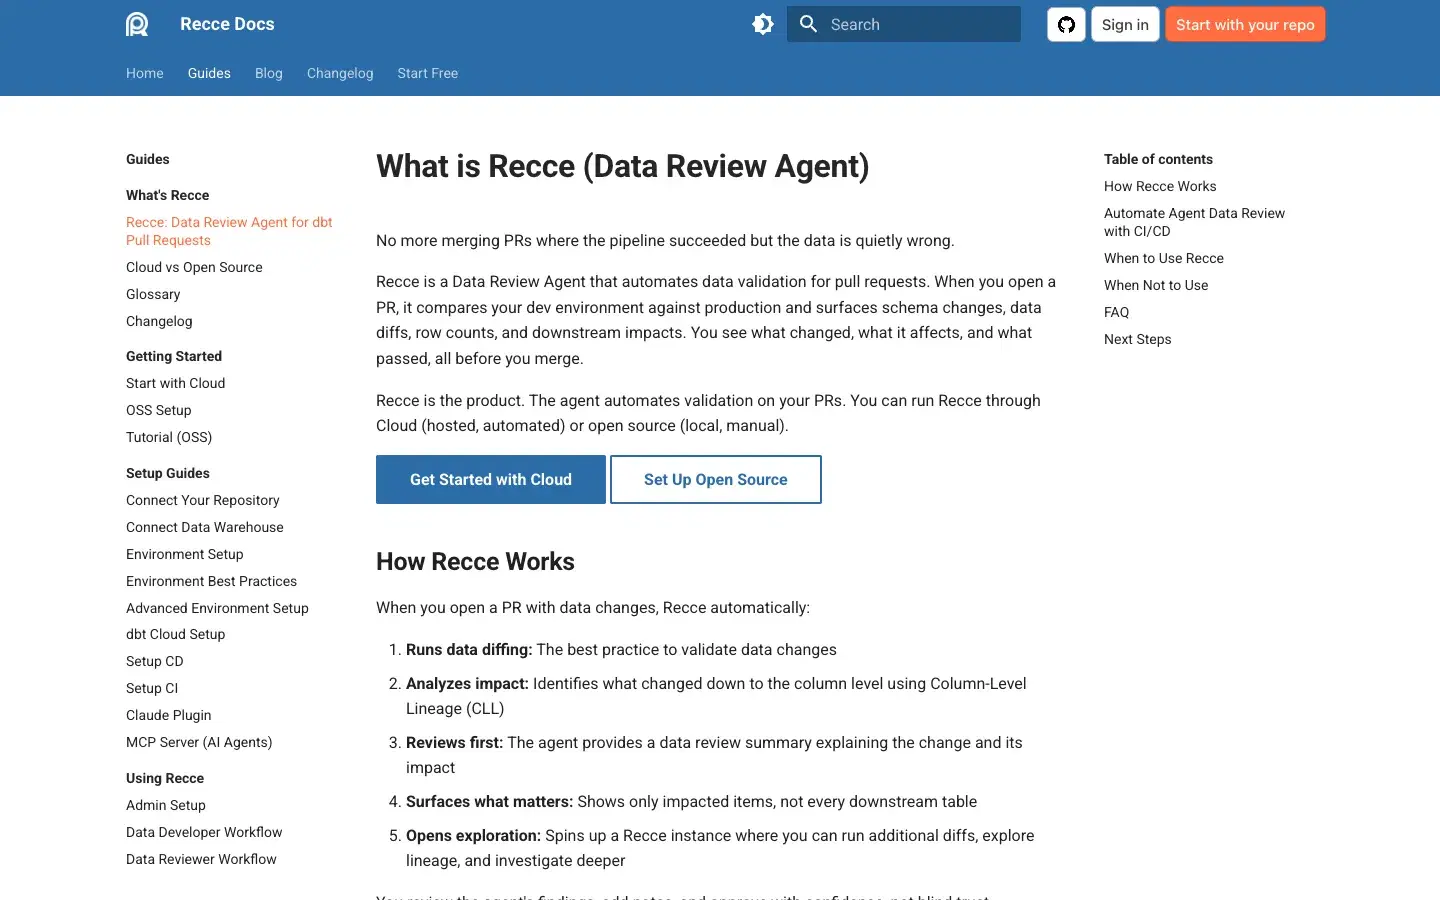This screenshot has width=1440, height=900.
Task: Open Connect Your Repository guide
Action: (x=203, y=500)
